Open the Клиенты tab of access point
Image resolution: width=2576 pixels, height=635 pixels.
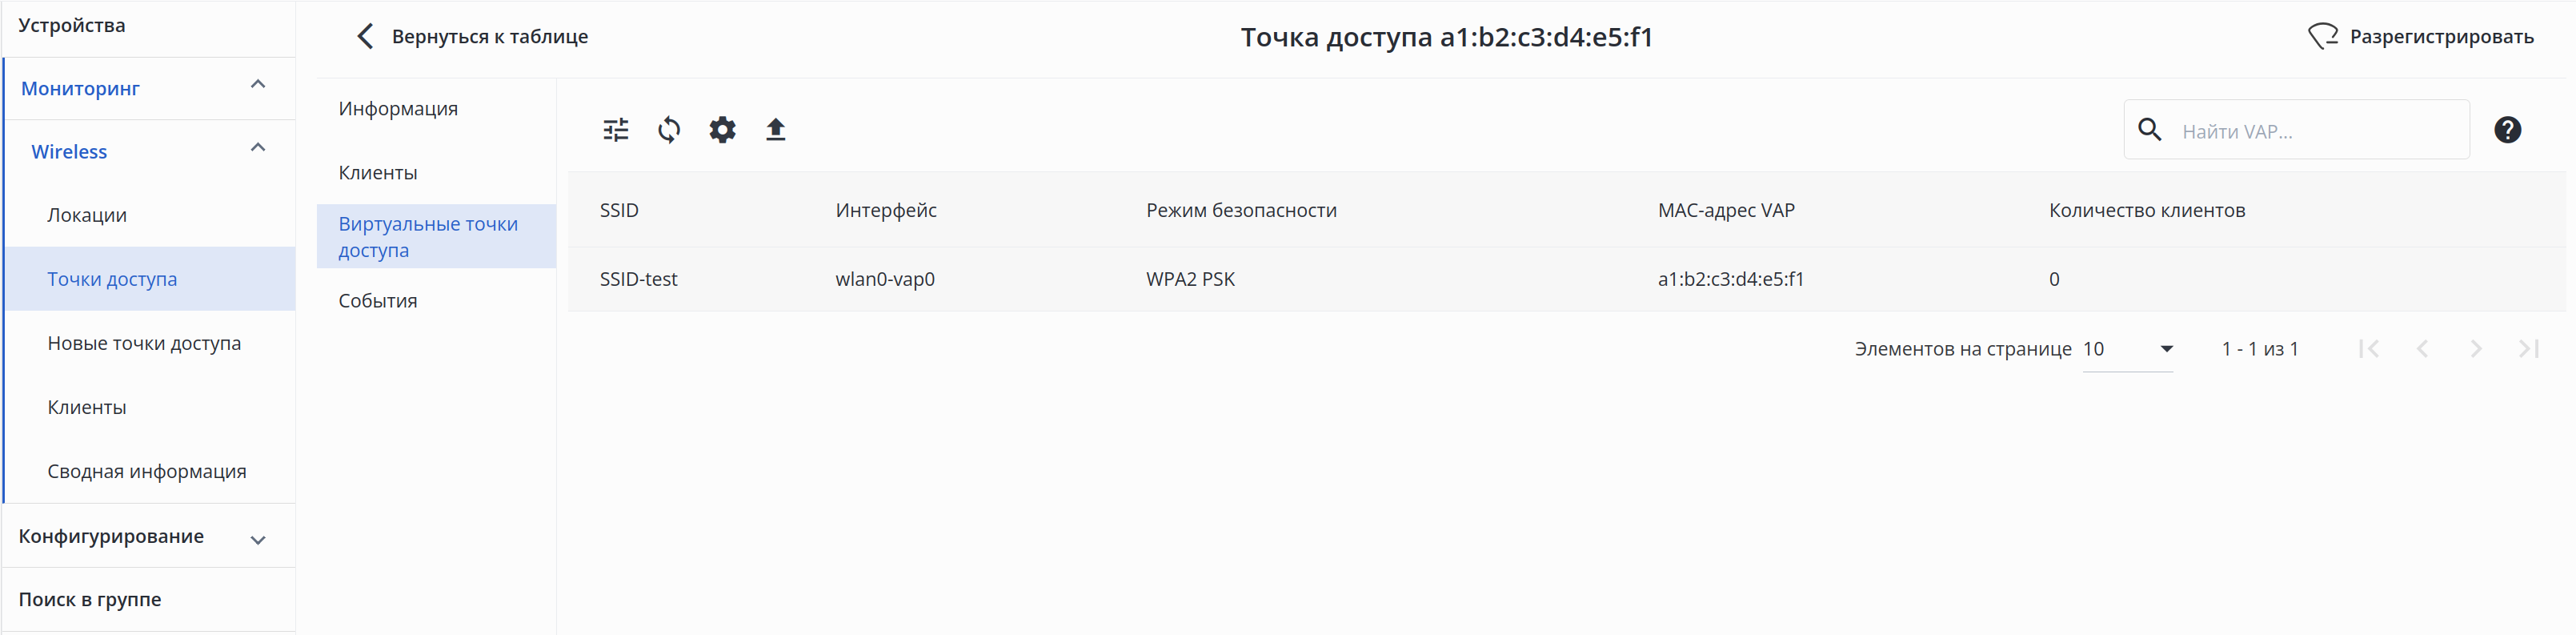[378, 173]
